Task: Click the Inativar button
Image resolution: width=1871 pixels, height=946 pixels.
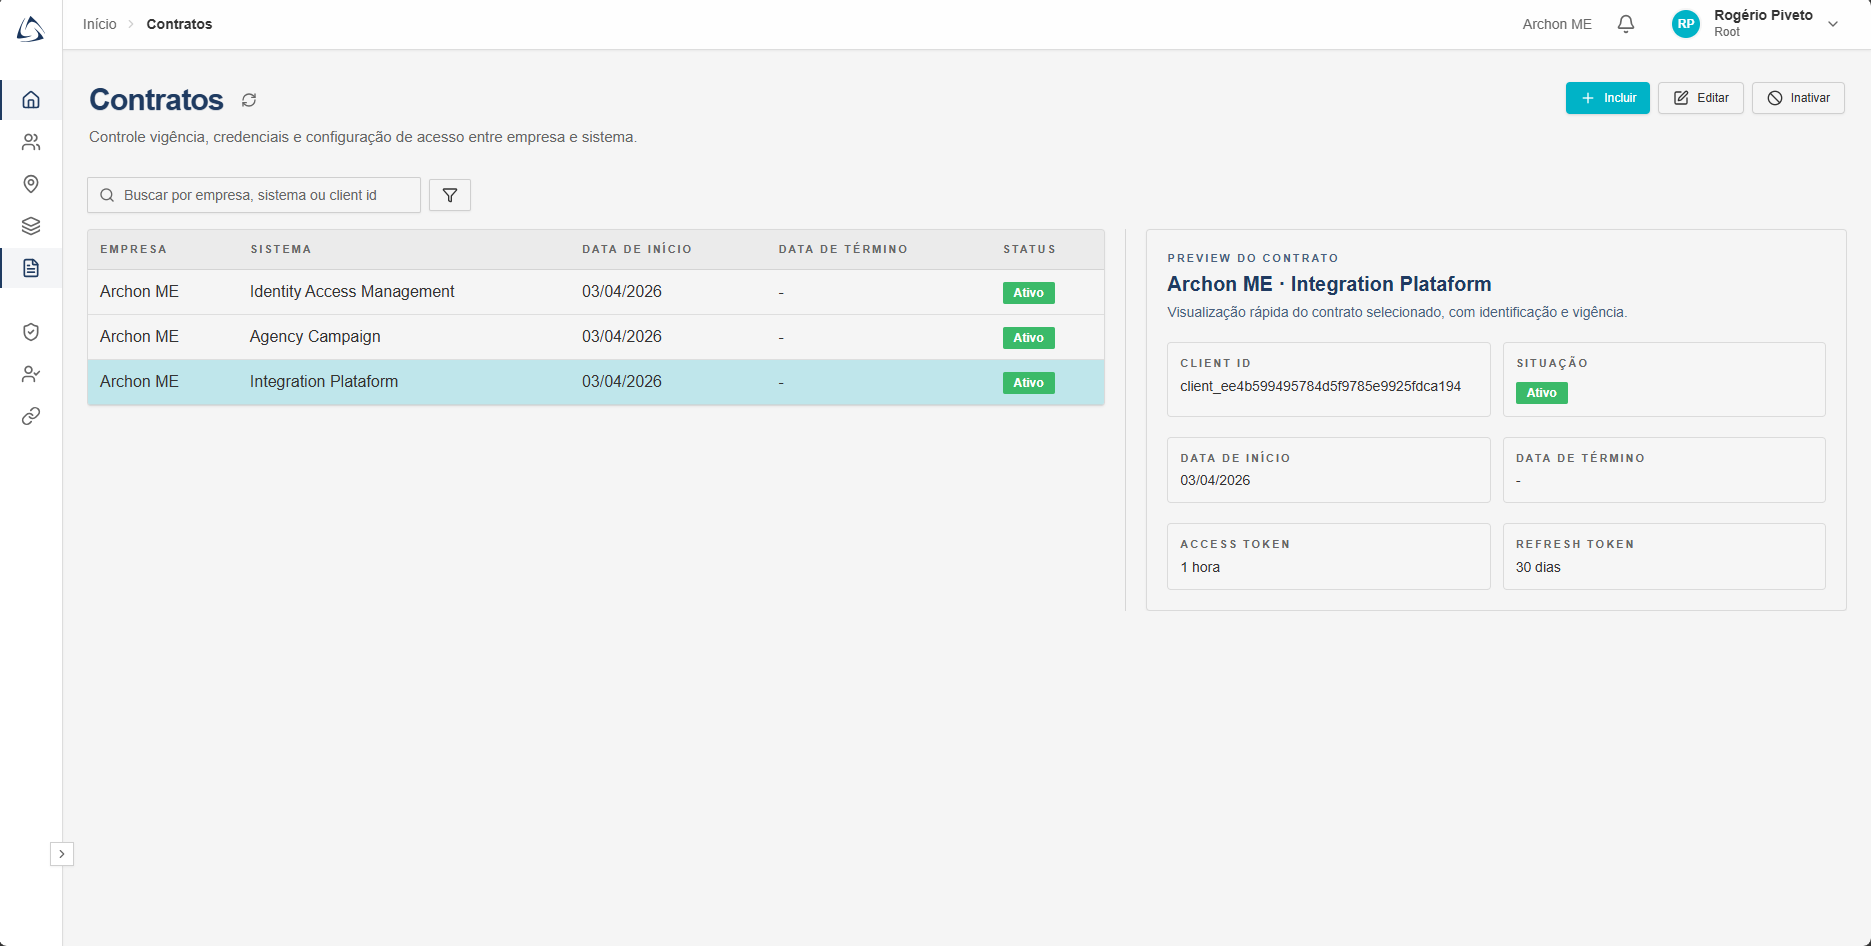Action: click(x=1797, y=98)
